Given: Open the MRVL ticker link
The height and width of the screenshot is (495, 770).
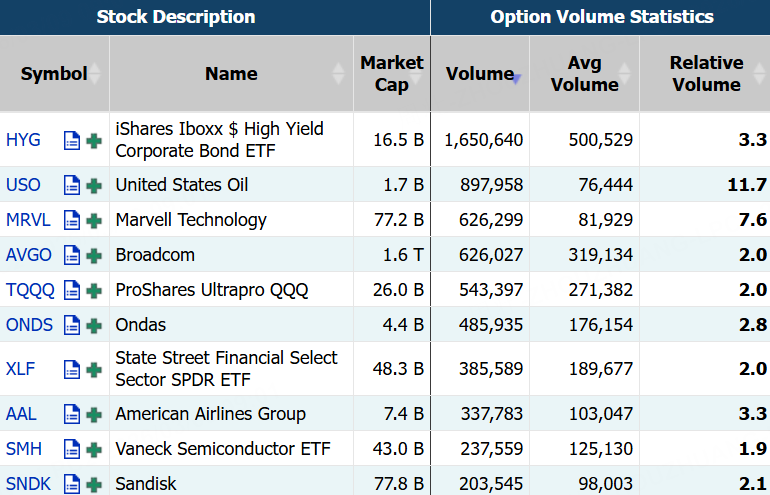Looking at the screenshot, I should click(26, 220).
